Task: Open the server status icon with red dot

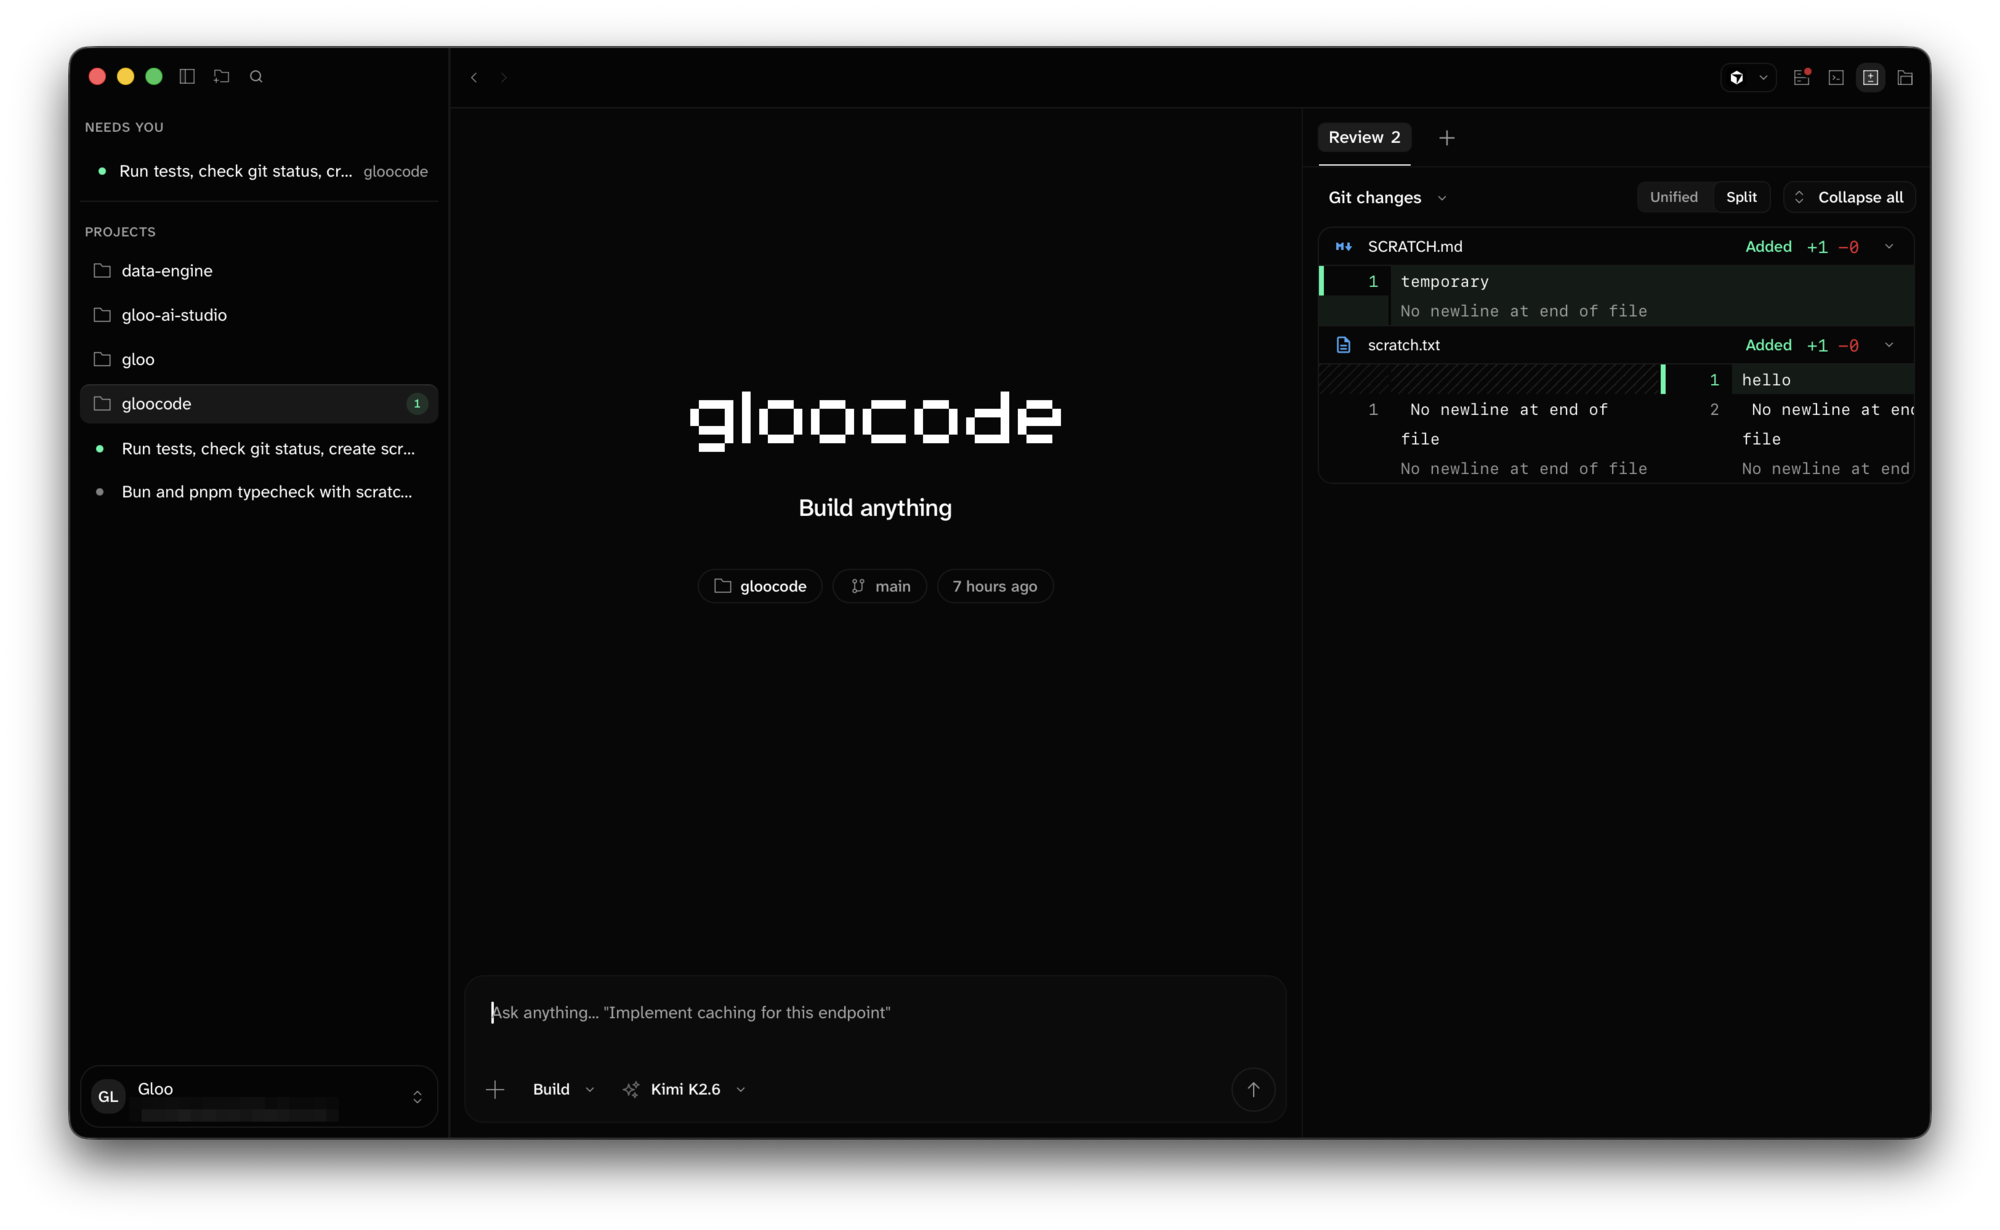Action: [x=1802, y=77]
